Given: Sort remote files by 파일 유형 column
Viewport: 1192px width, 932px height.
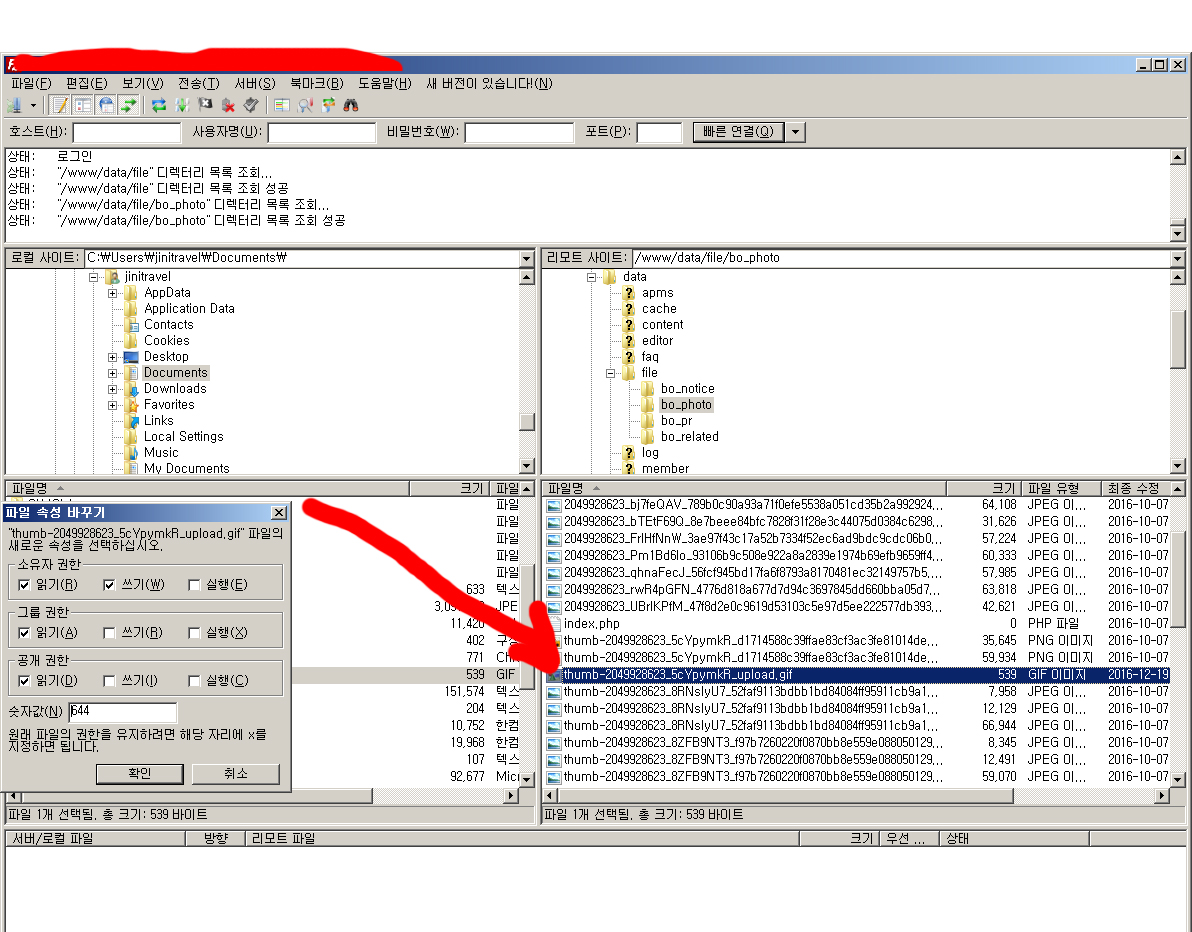Looking at the screenshot, I should [1061, 488].
